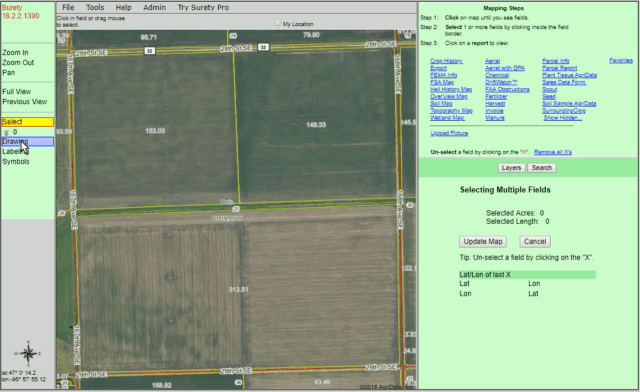This screenshot has width=640, height=392.
Task: Open the Crop History report
Action: pos(446,61)
